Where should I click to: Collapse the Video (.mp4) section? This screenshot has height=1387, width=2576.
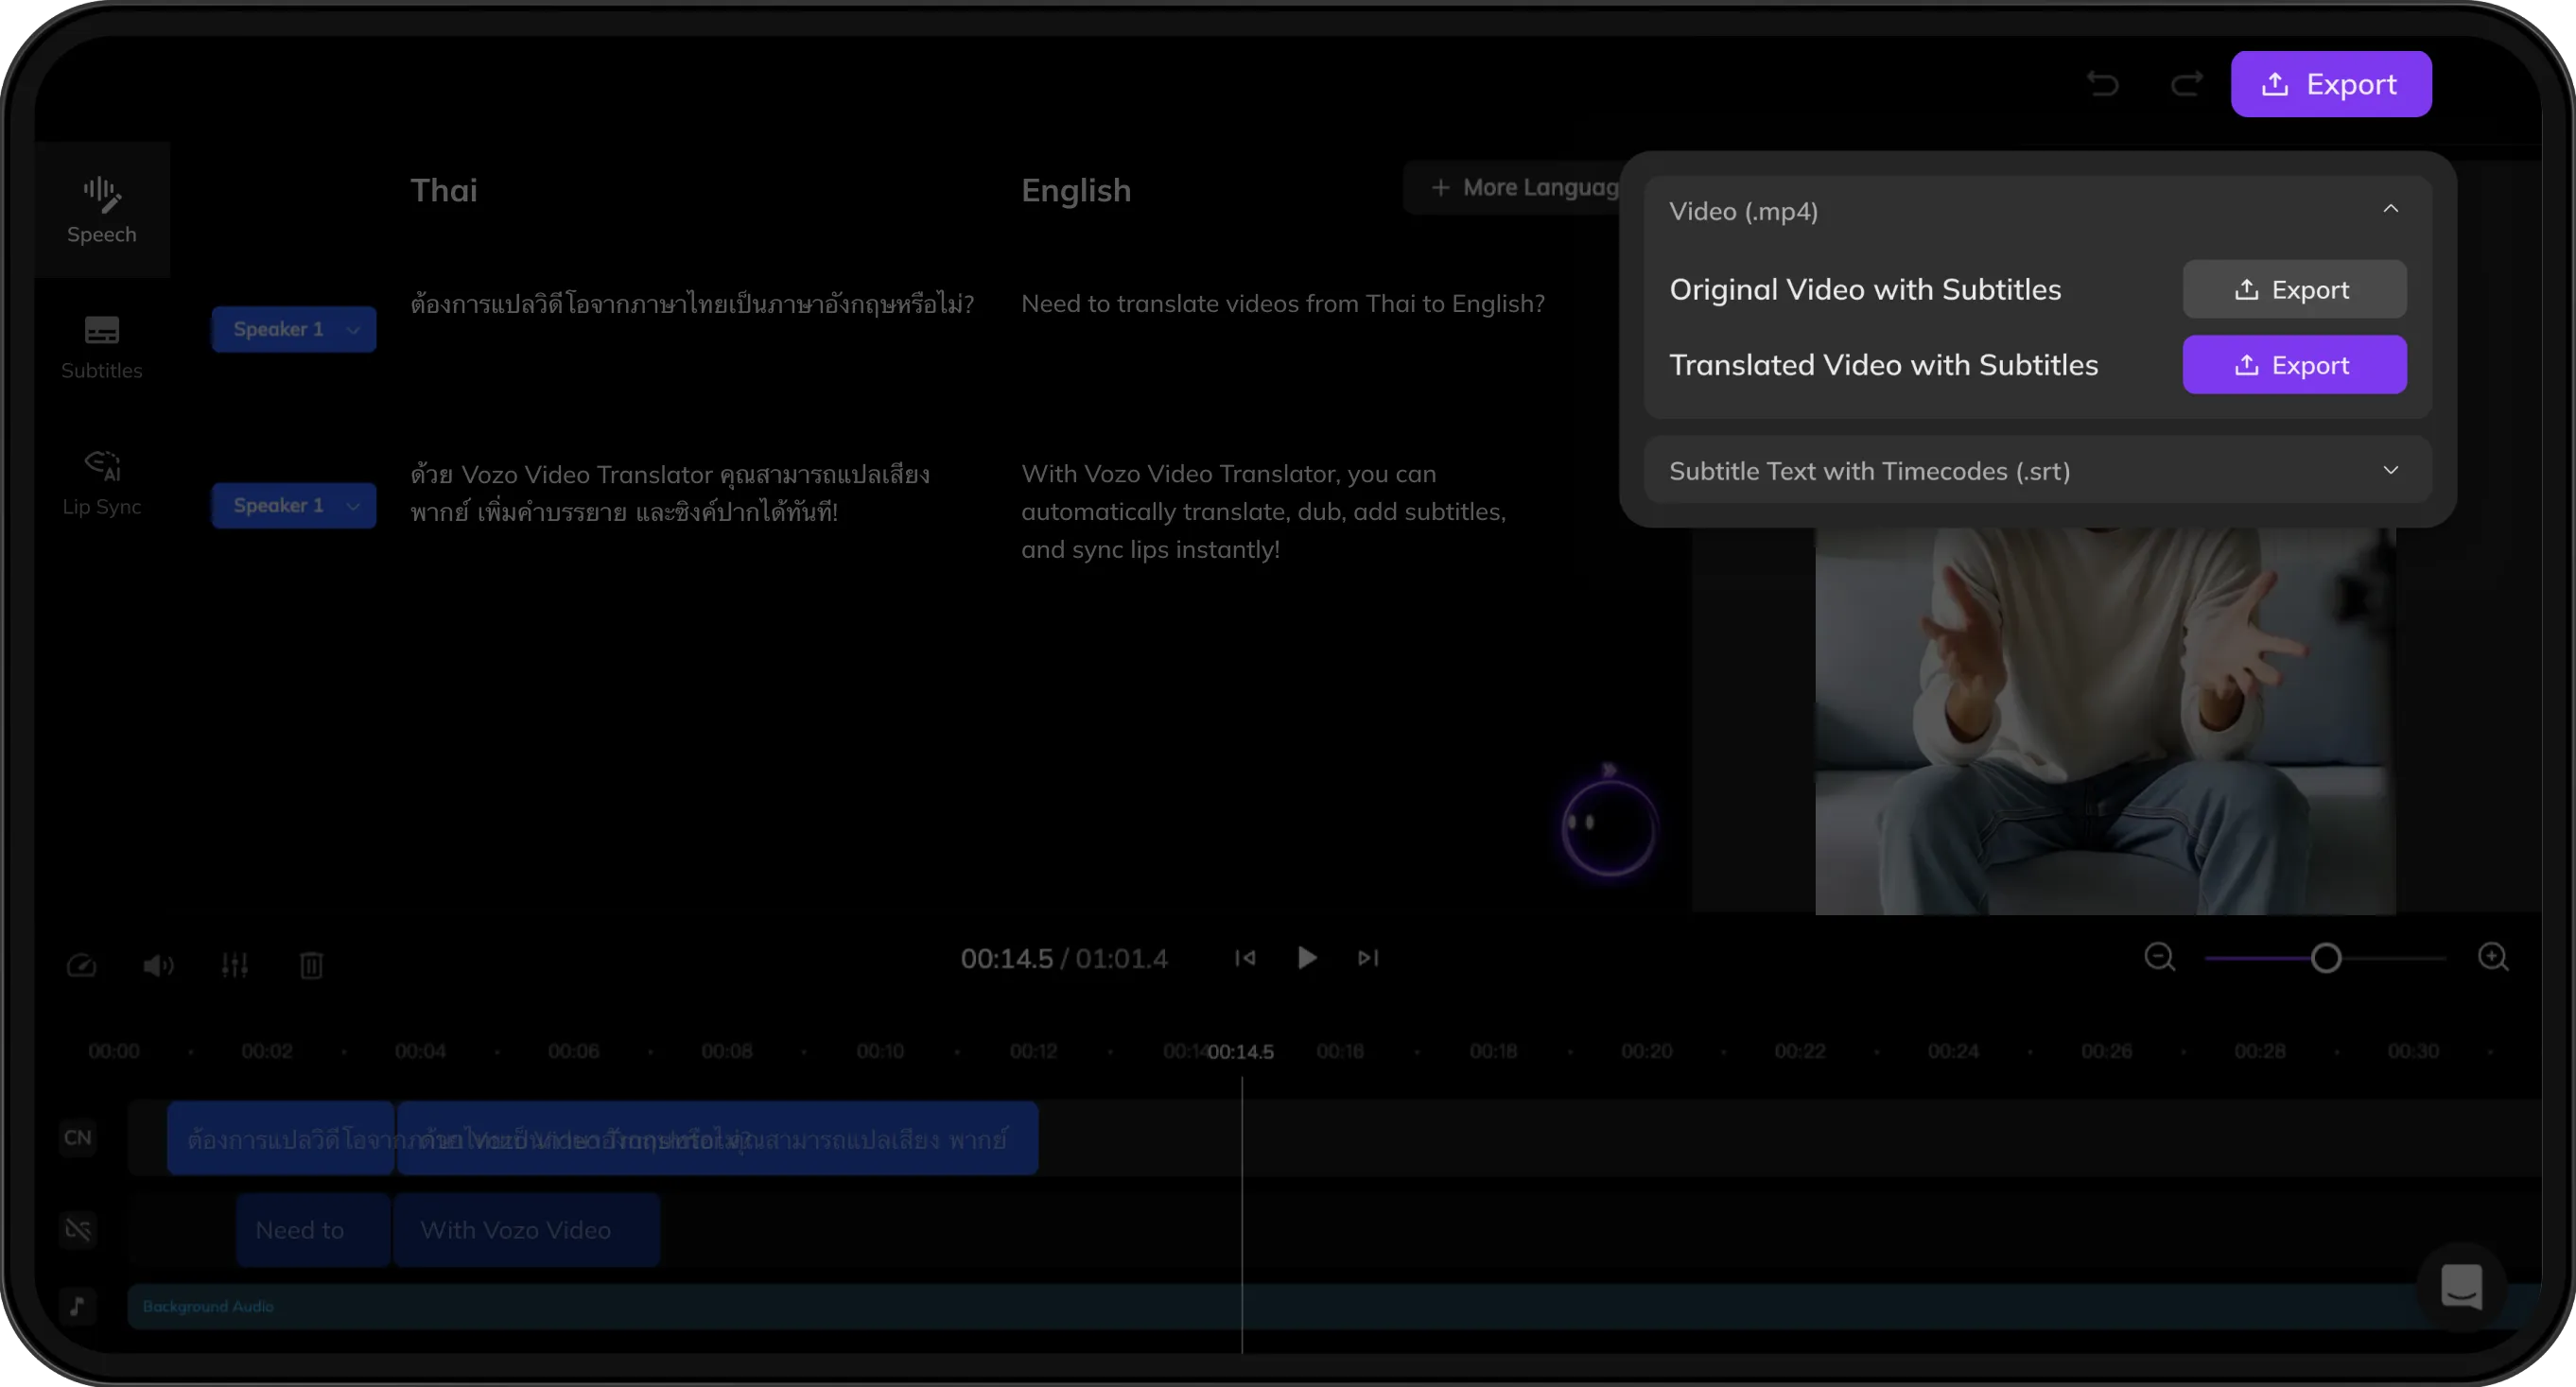[2390, 209]
